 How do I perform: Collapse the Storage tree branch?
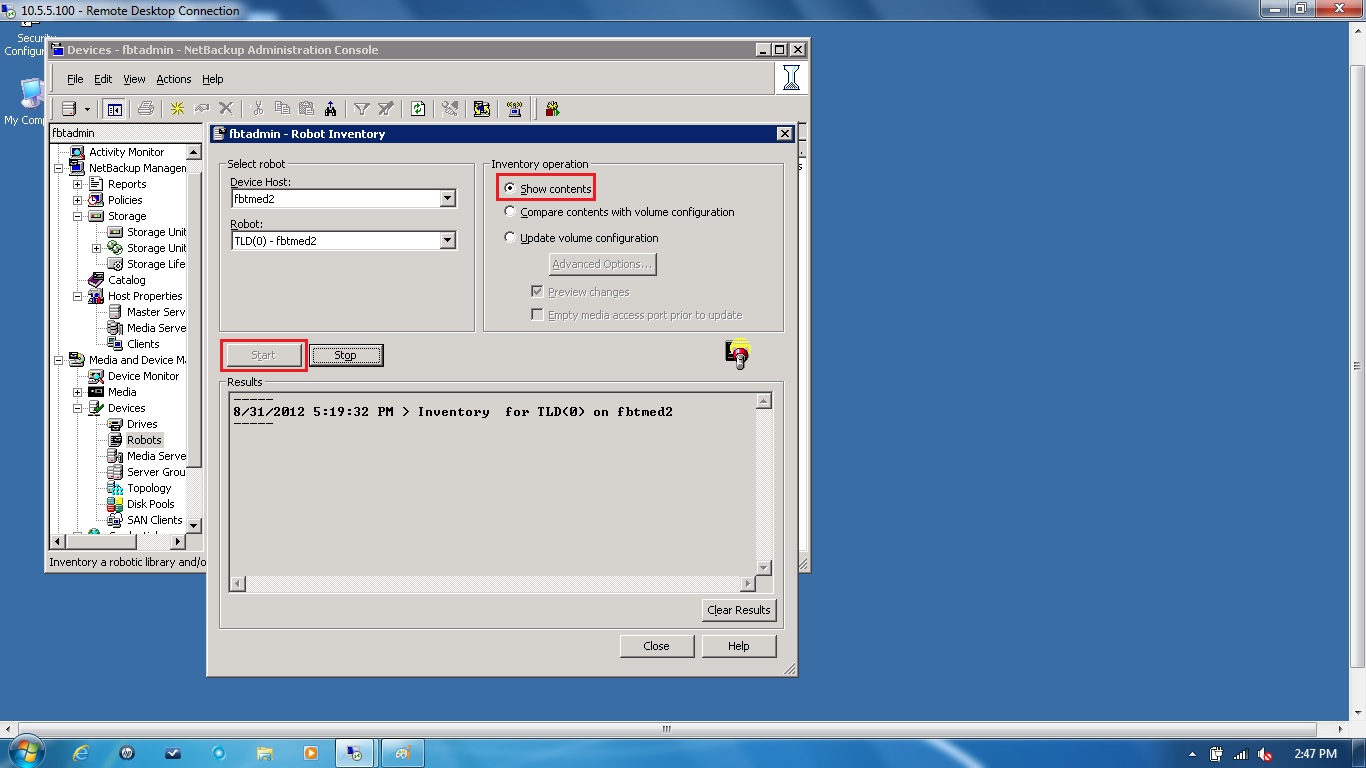coord(77,216)
